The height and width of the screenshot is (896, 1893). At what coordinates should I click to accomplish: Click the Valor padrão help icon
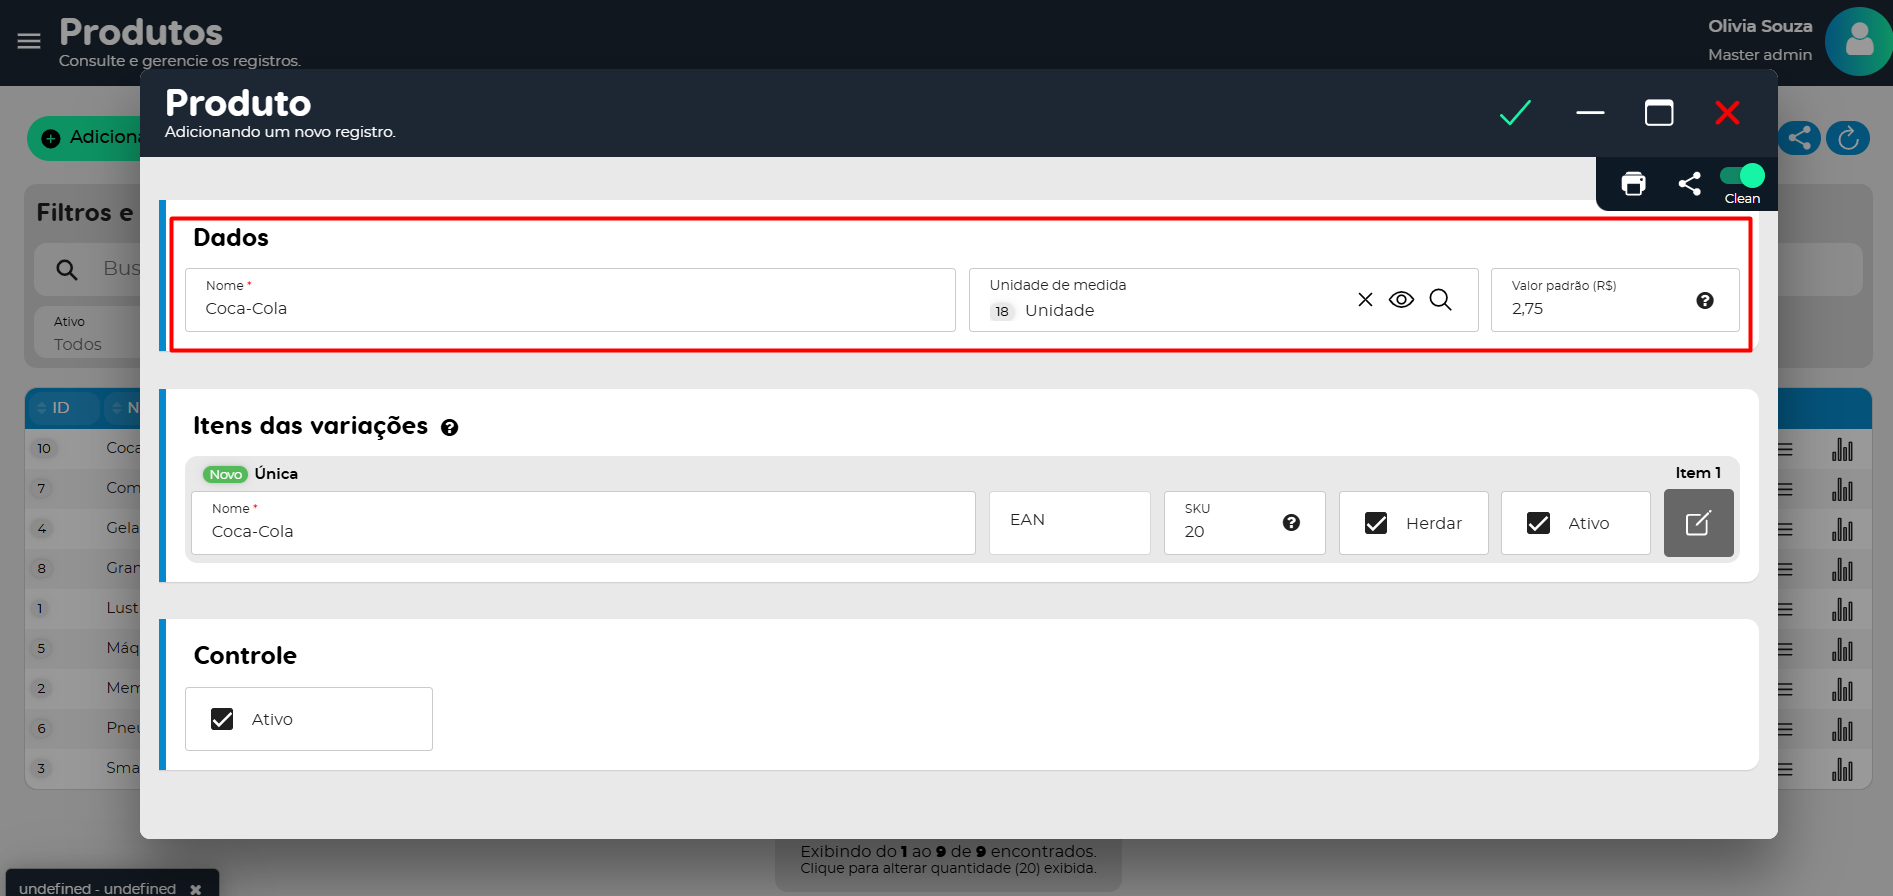1705,301
